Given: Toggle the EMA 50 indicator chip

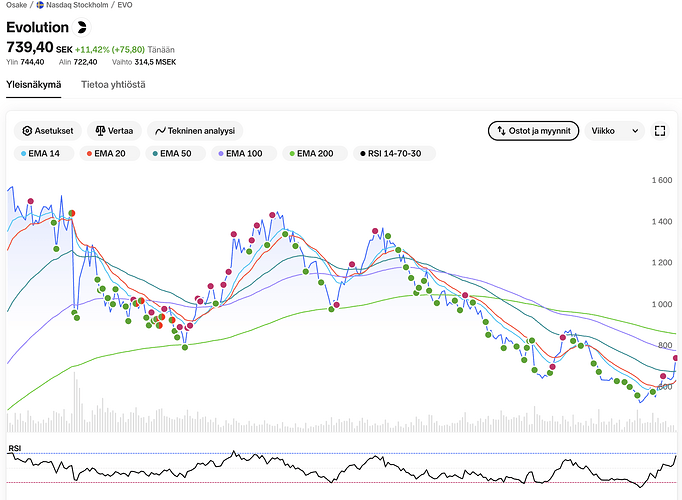Looking at the screenshot, I should pyautogui.click(x=176, y=153).
